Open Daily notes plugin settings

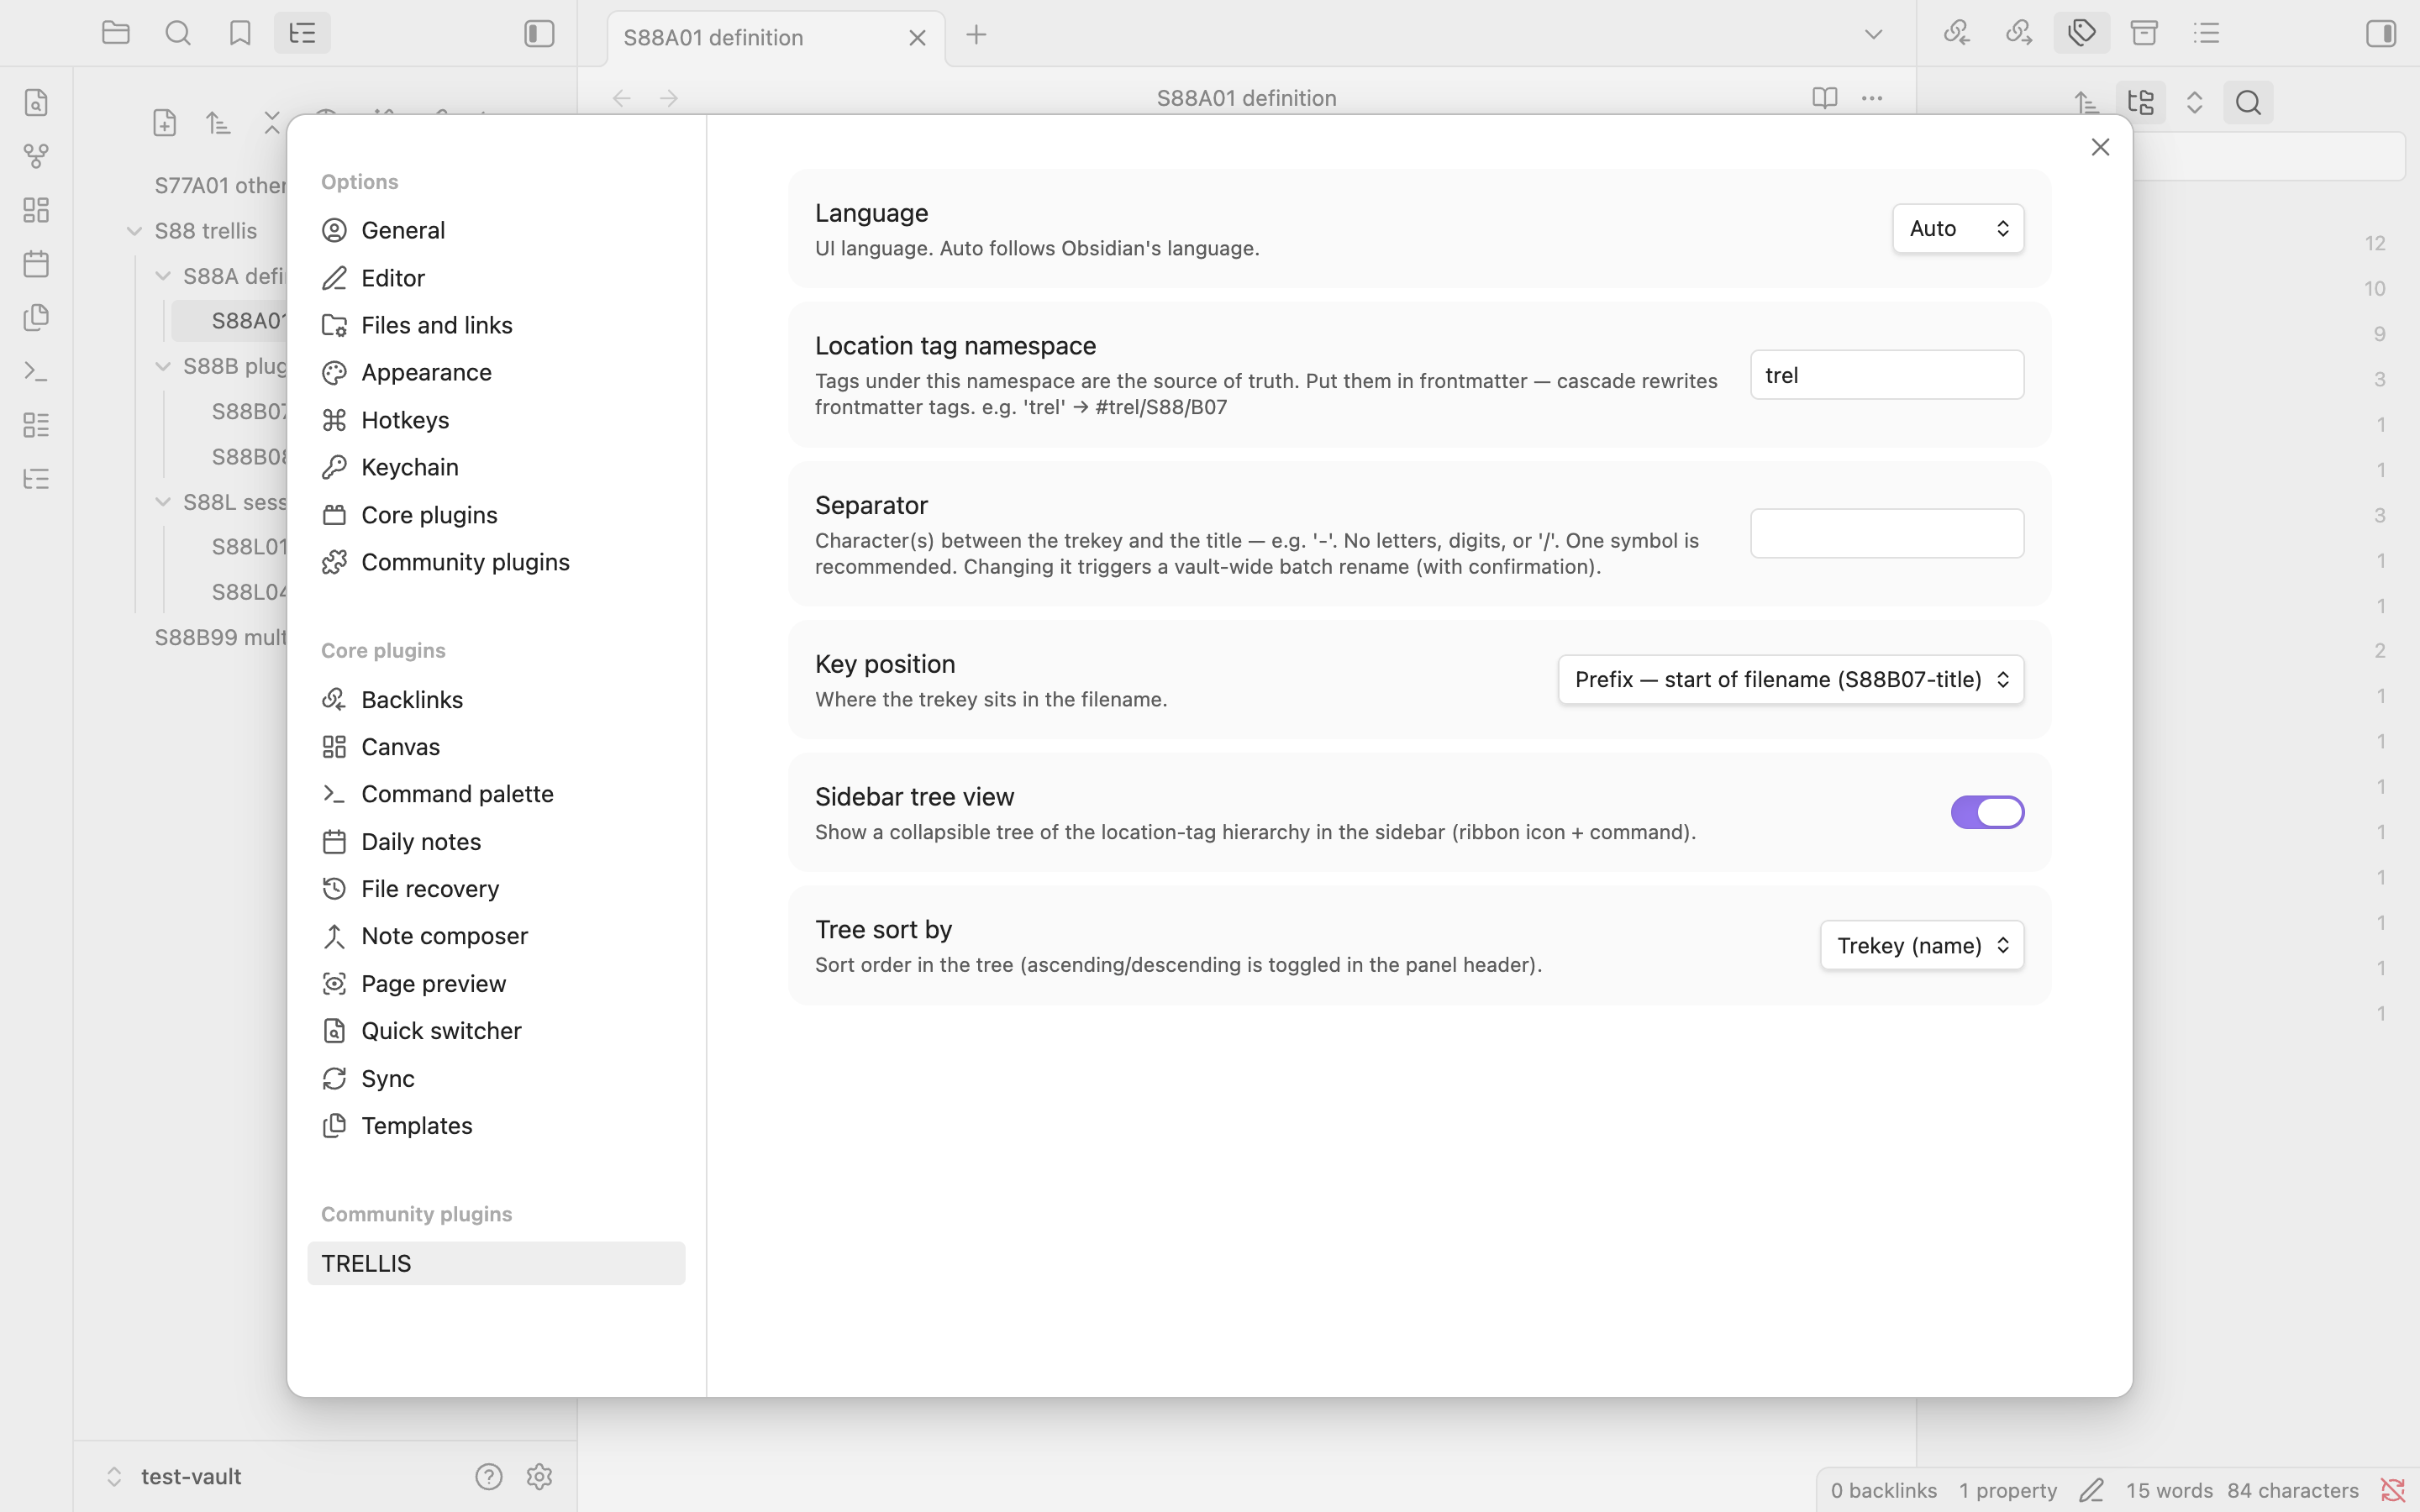tap(496, 842)
